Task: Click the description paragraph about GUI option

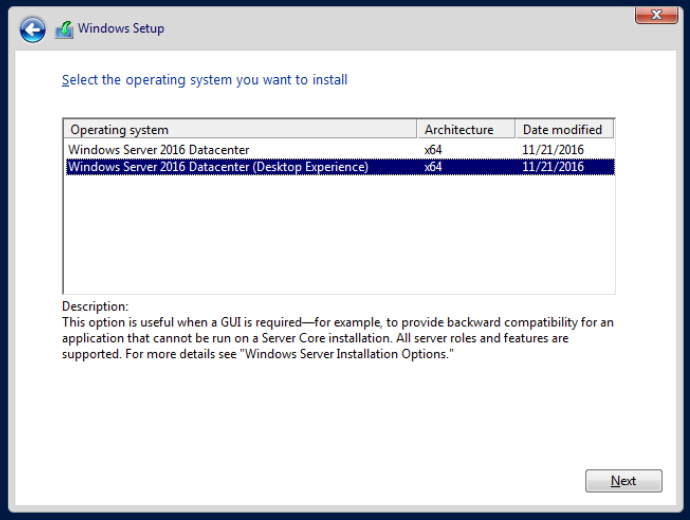Action: (x=338, y=339)
